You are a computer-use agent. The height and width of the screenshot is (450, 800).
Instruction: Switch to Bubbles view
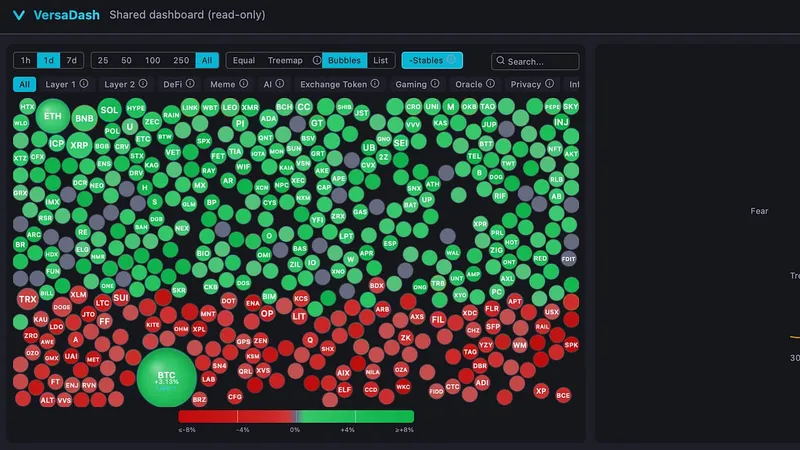[x=344, y=60]
